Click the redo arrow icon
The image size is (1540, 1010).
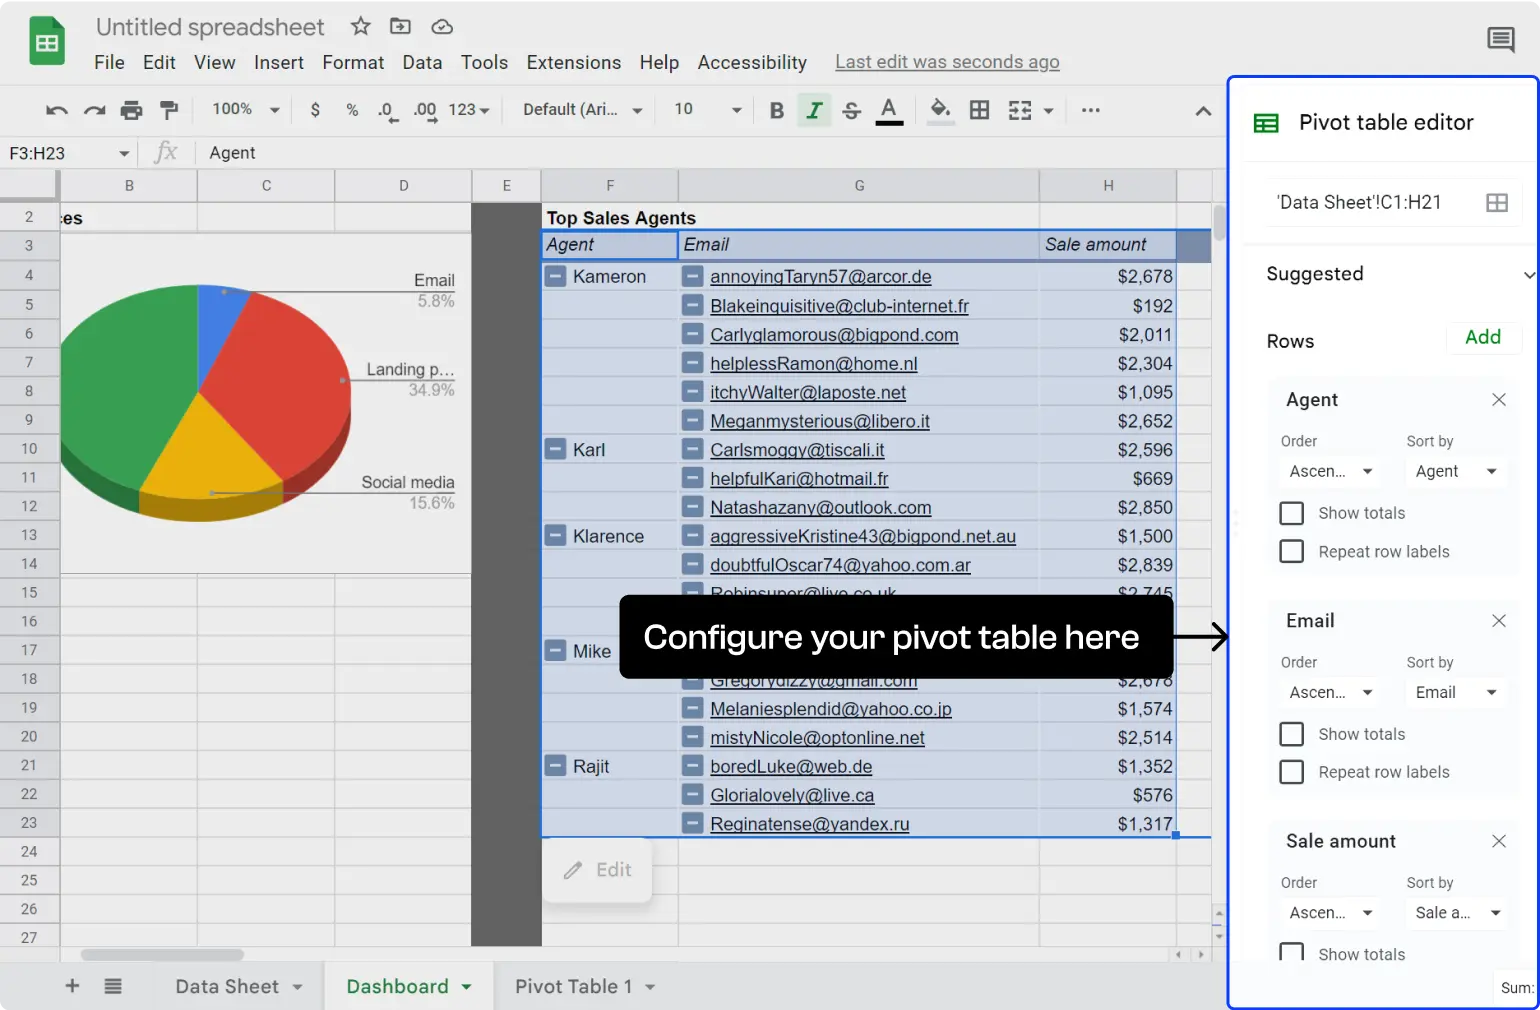coord(94,110)
